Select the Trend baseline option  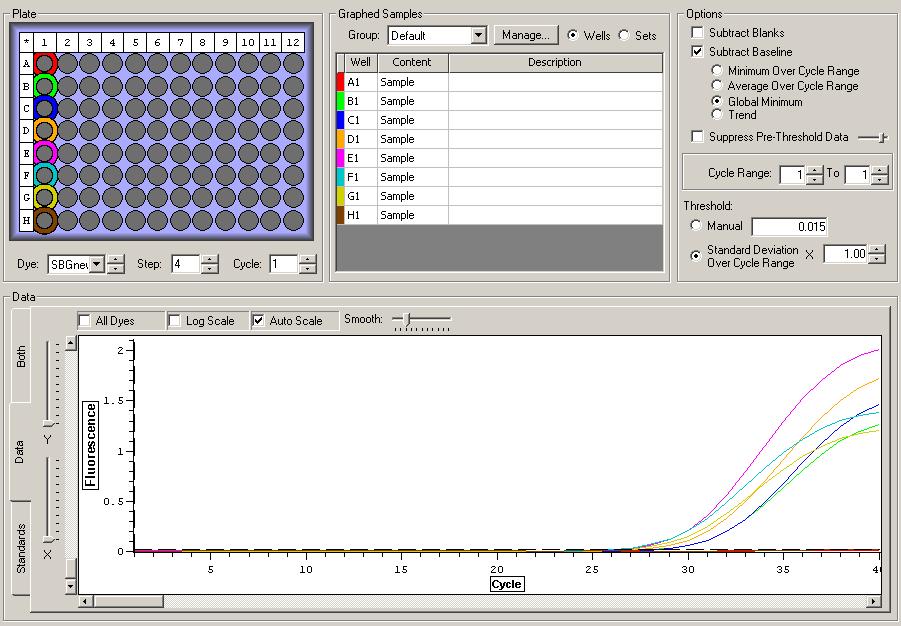pos(717,114)
